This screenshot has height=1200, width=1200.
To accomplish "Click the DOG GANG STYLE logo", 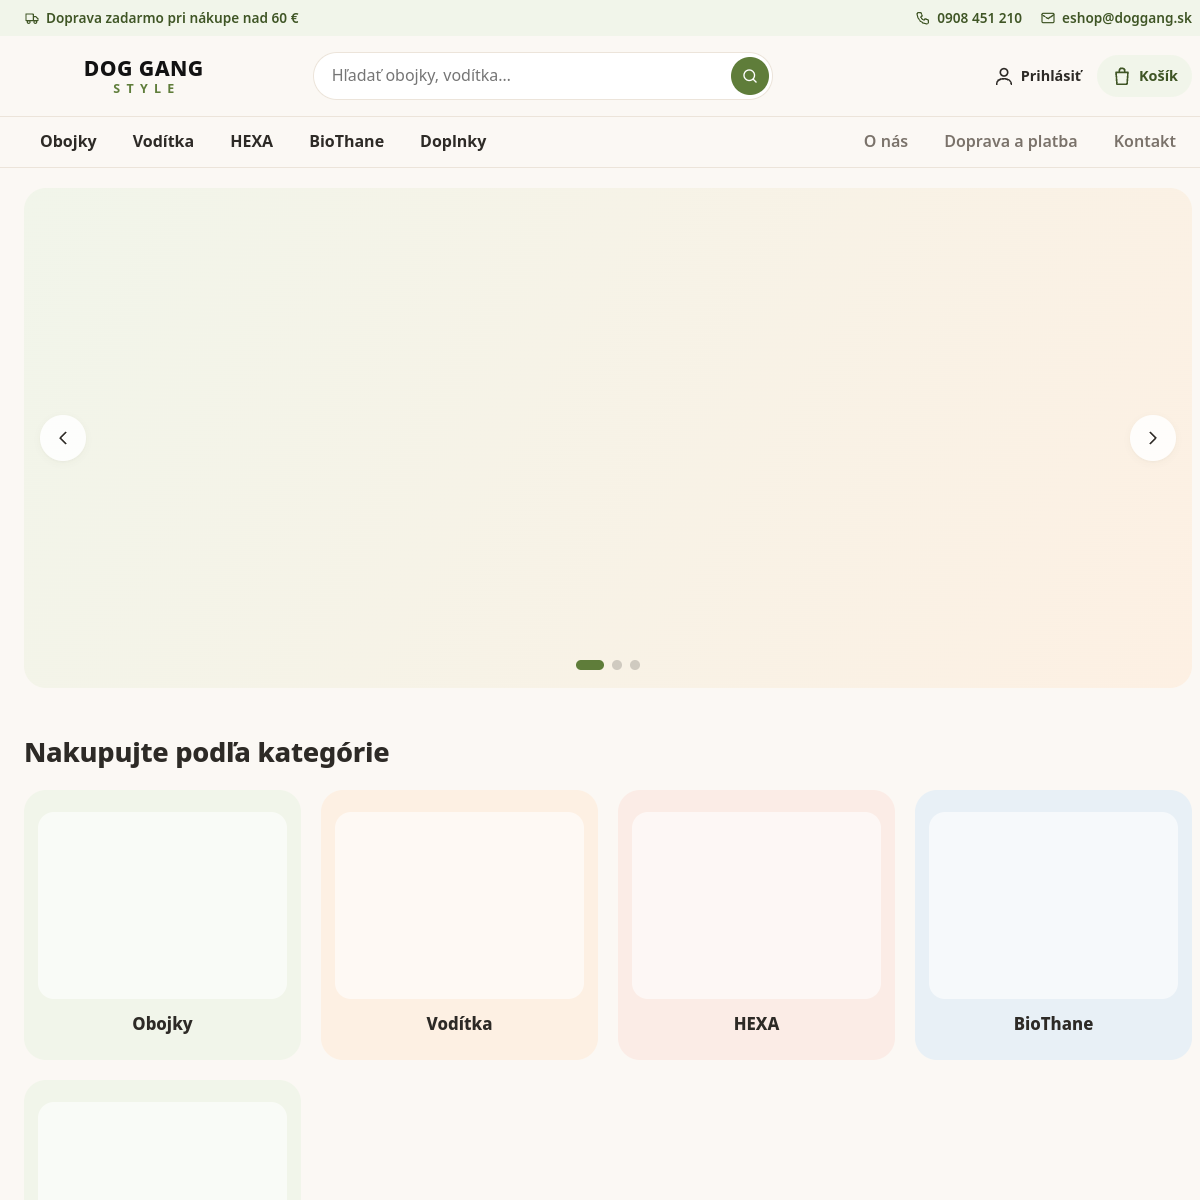I will 144,76.
